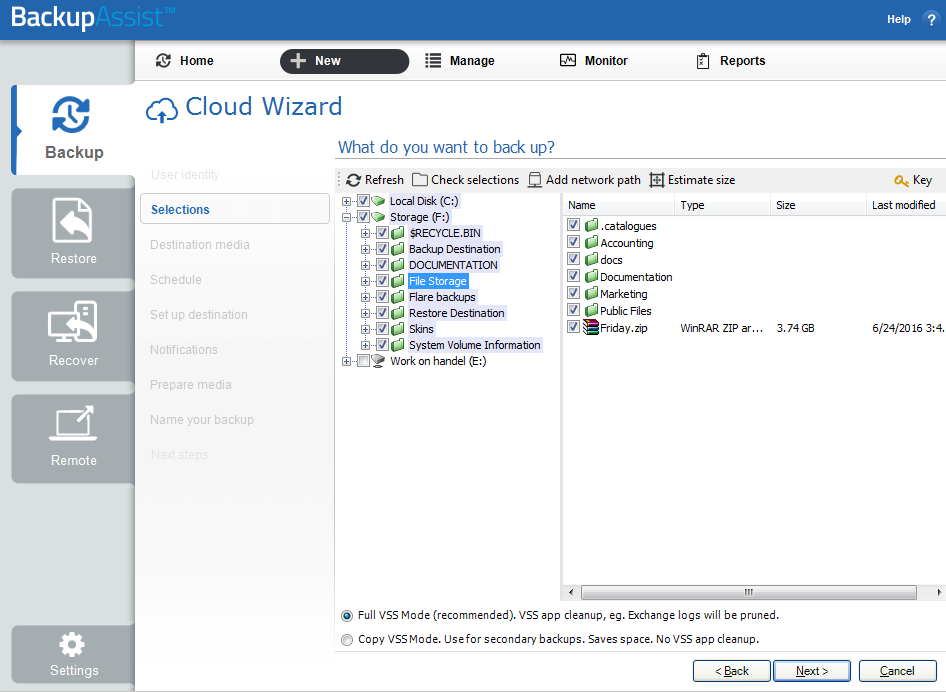Uncheck the Storage (F:) checkbox
The height and width of the screenshot is (692, 946).
click(363, 217)
